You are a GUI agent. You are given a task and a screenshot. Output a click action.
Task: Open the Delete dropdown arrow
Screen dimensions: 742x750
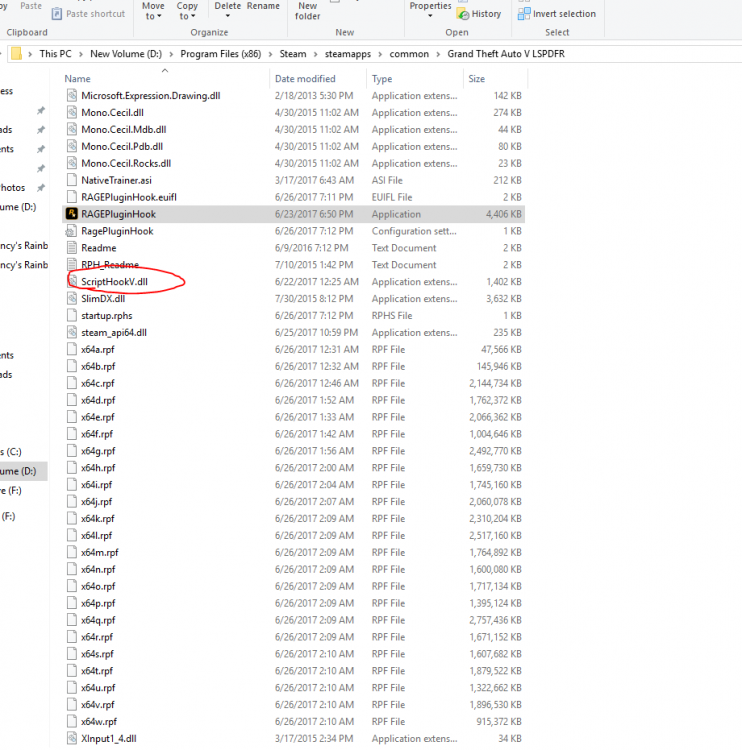[x=228, y=16]
